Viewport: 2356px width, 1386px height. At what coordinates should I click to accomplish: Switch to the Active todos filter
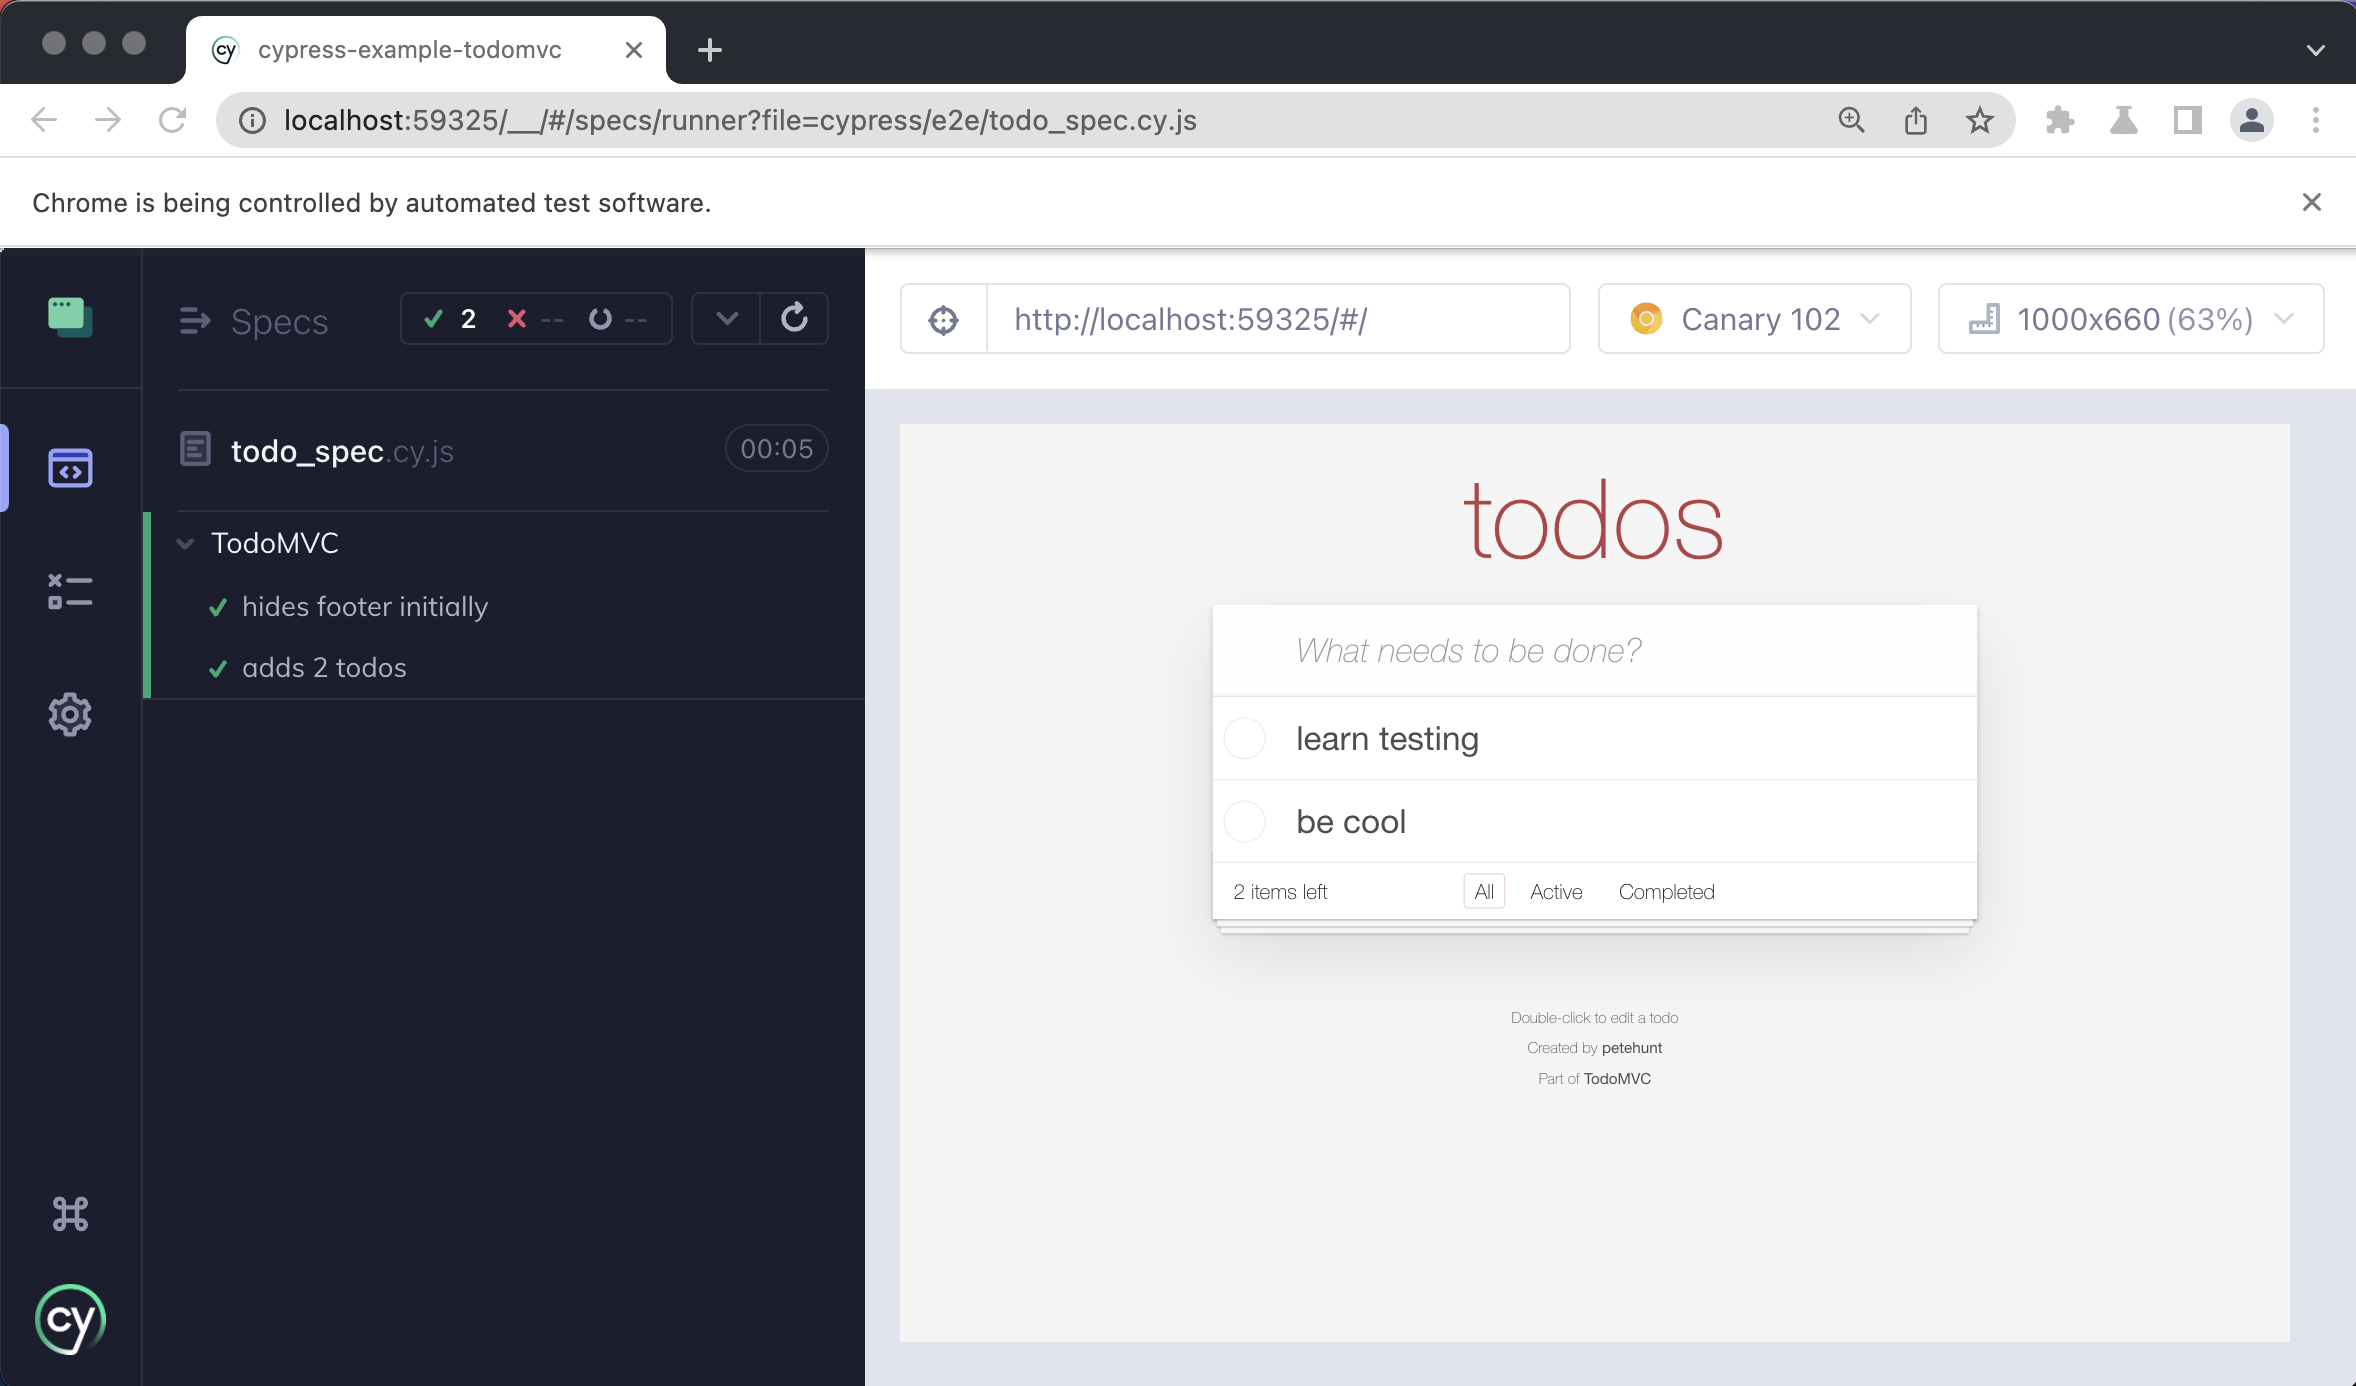tap(1555, 891)
